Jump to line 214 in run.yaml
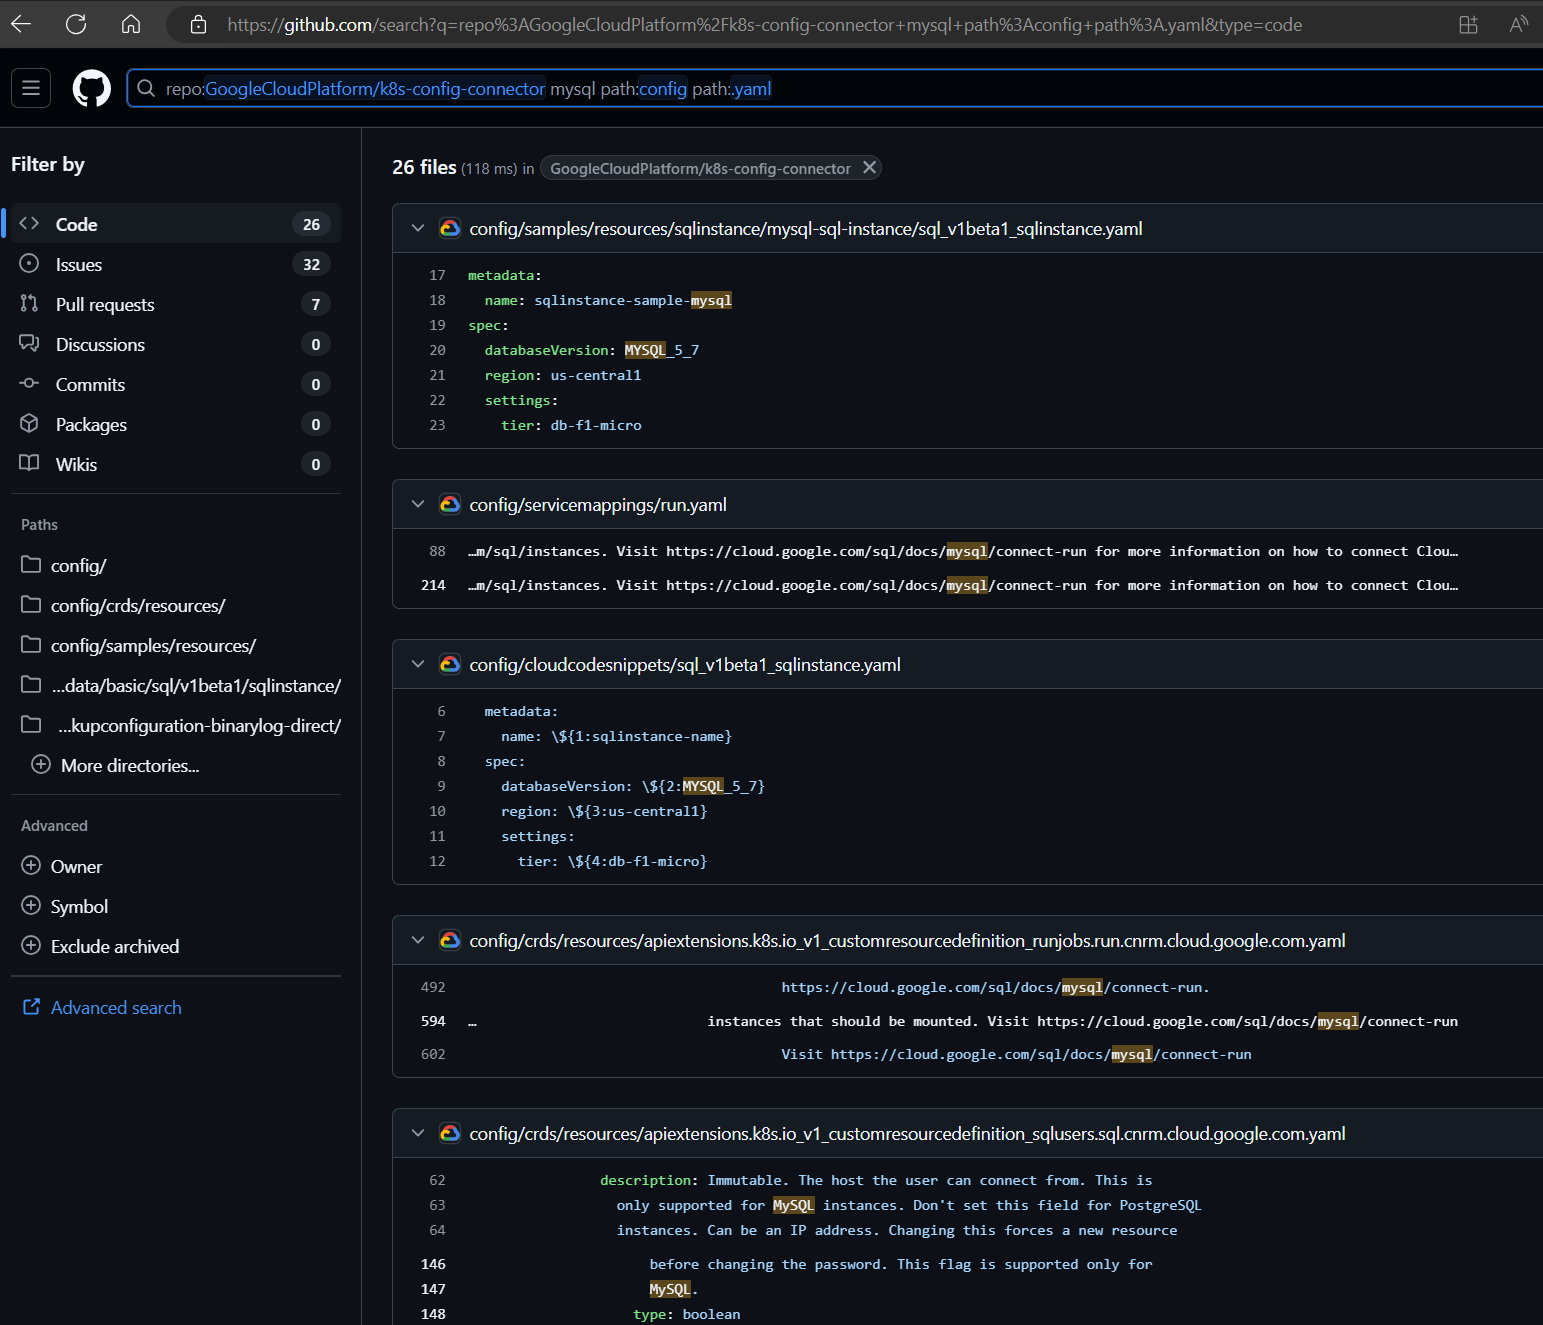The height and width of the screenshot is (1325, 1543). [x=433, y=585]
